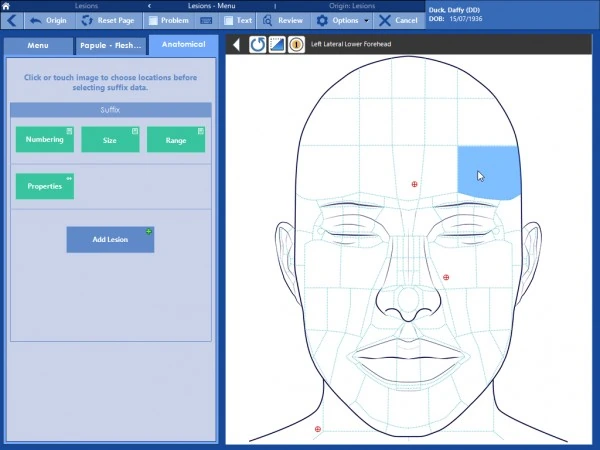Click the orange info circle icon
This screenshot has width=600, height=450.
click(296, 44)
